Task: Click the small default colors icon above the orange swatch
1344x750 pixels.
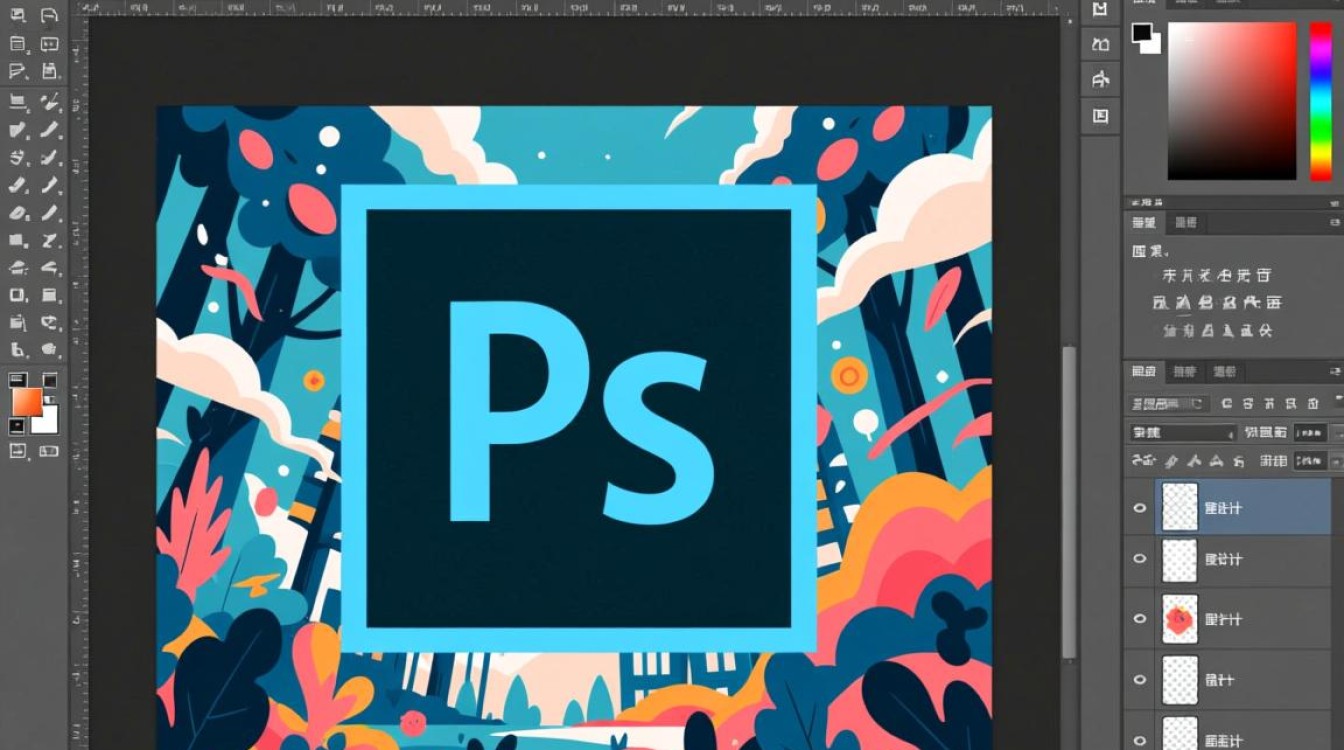Action: point(17,380)
